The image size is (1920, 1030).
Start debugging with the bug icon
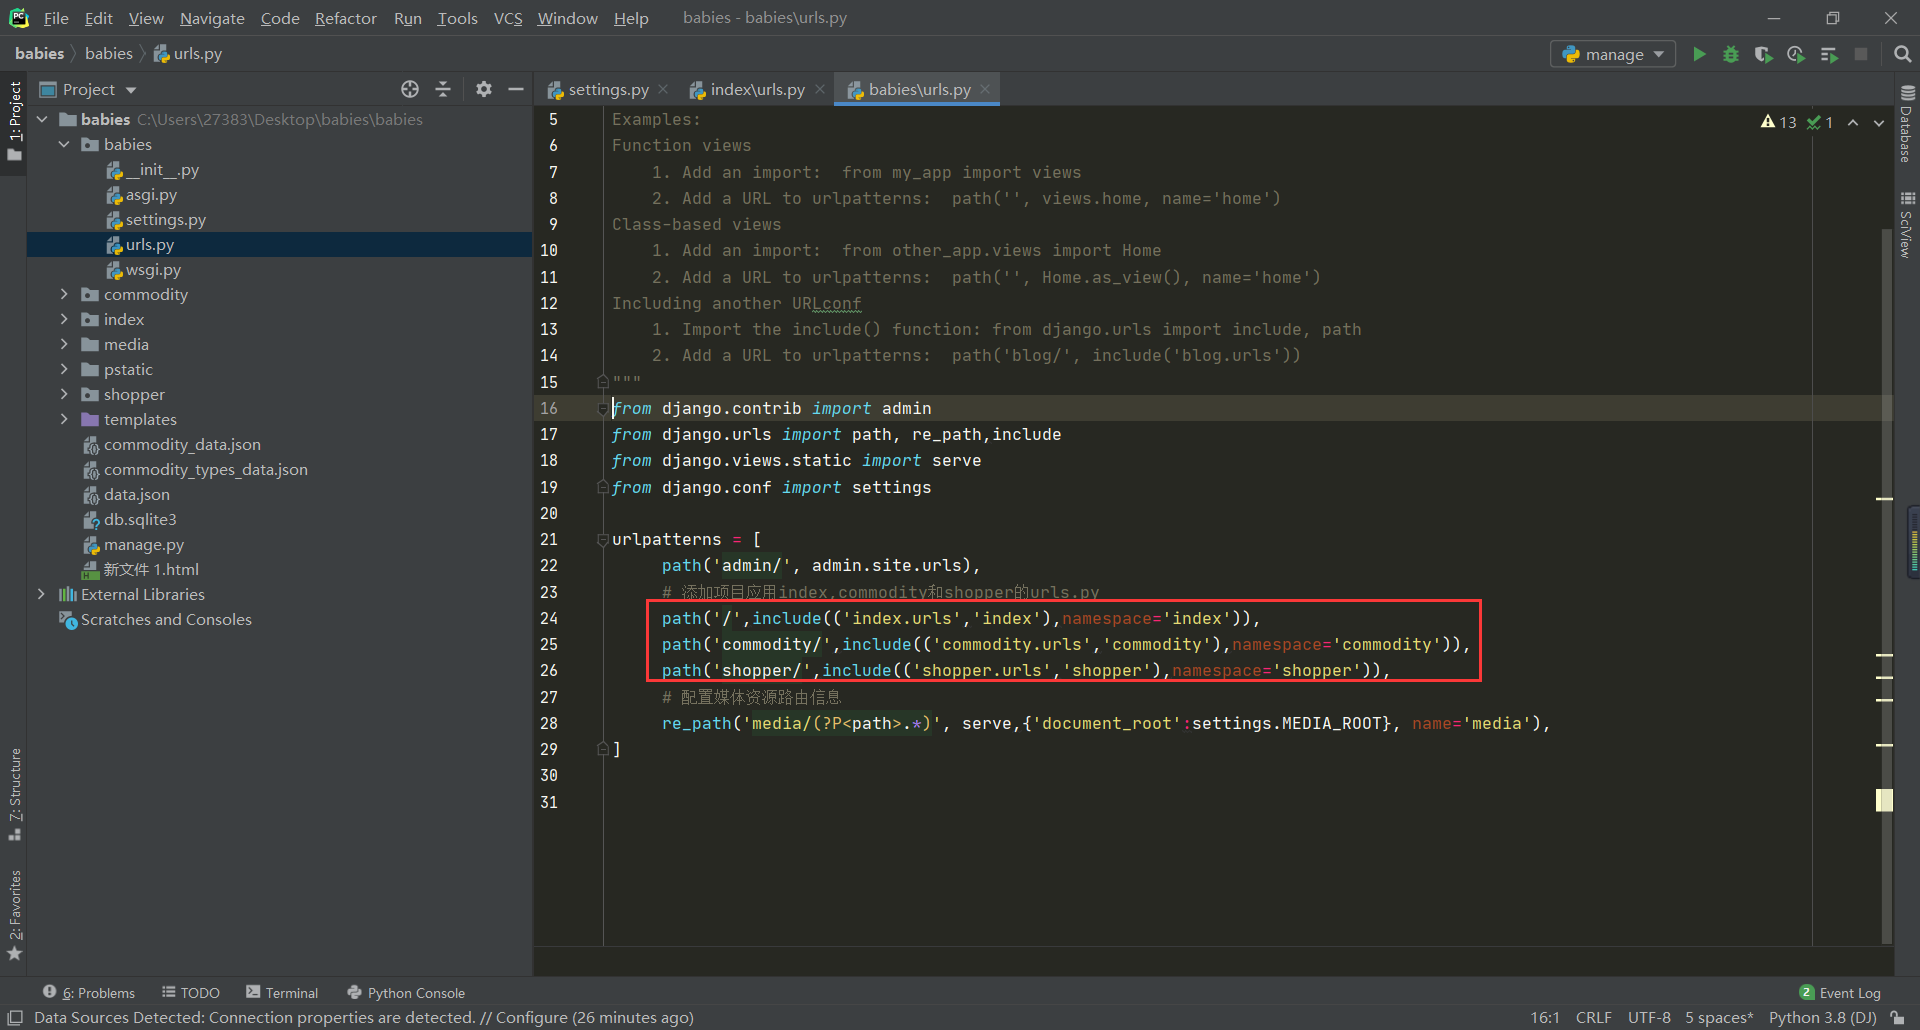(1731, 54)
